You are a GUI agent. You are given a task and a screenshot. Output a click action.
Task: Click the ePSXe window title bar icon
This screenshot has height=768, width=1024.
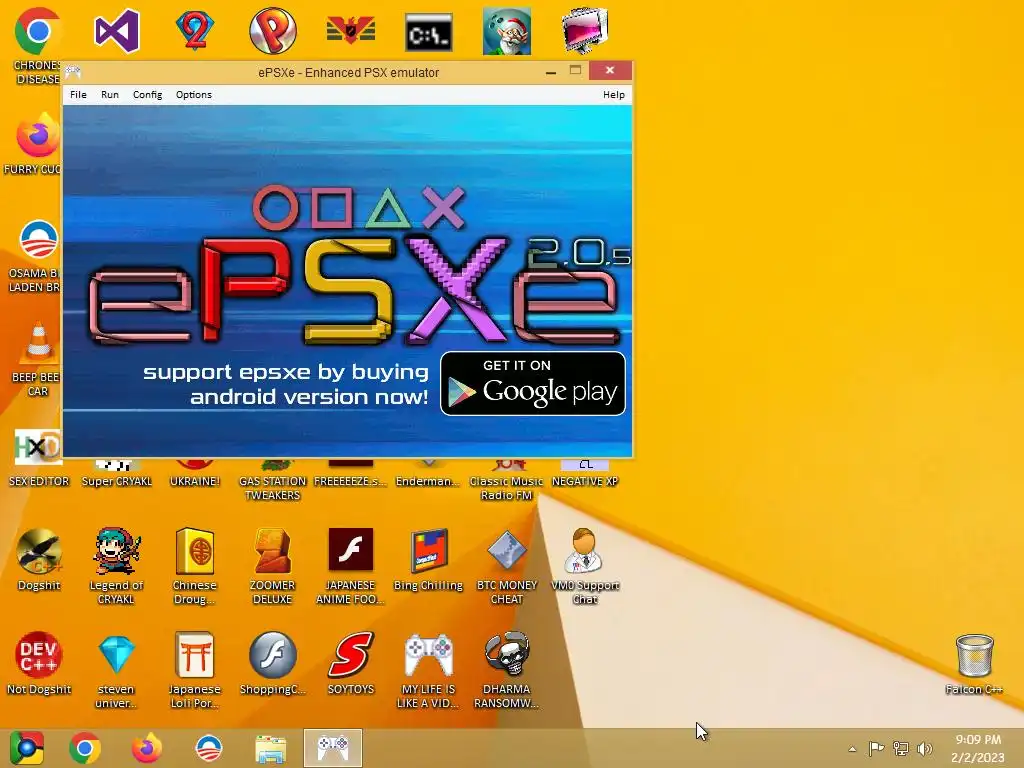(x=72, y=72)
